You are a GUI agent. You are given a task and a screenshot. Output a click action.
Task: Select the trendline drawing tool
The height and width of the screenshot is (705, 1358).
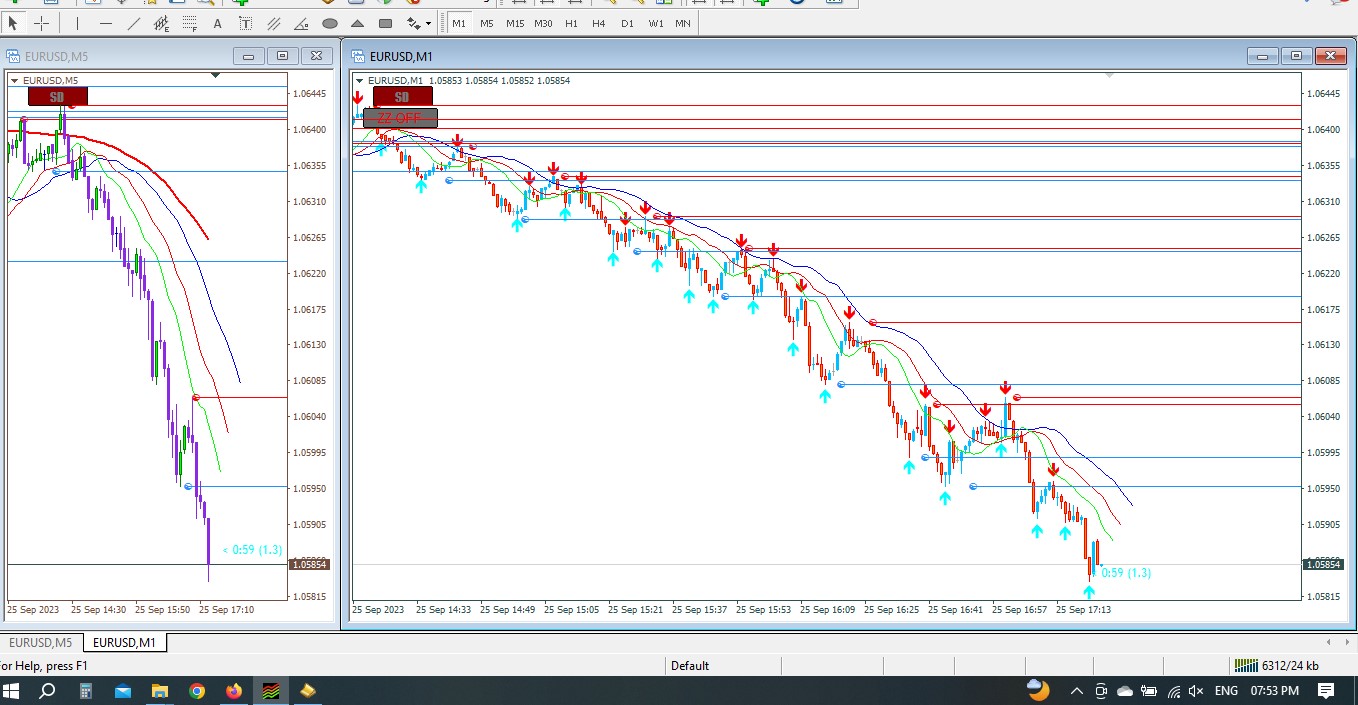134,23
